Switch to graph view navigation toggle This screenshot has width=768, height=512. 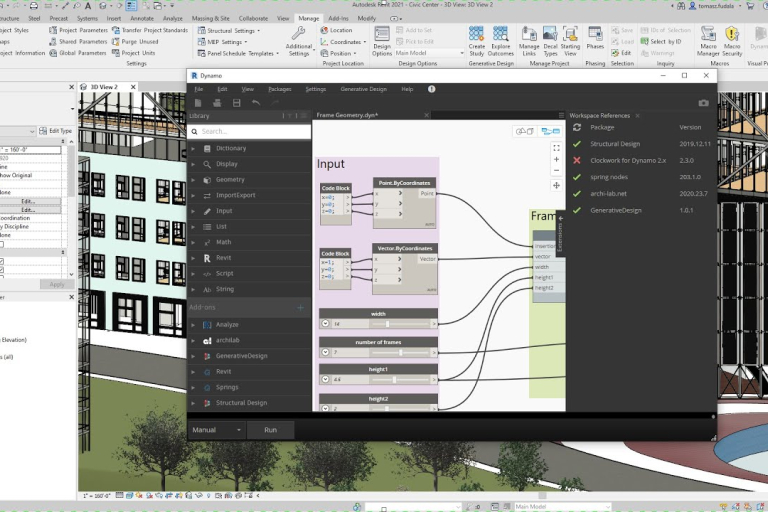point(551,131)
